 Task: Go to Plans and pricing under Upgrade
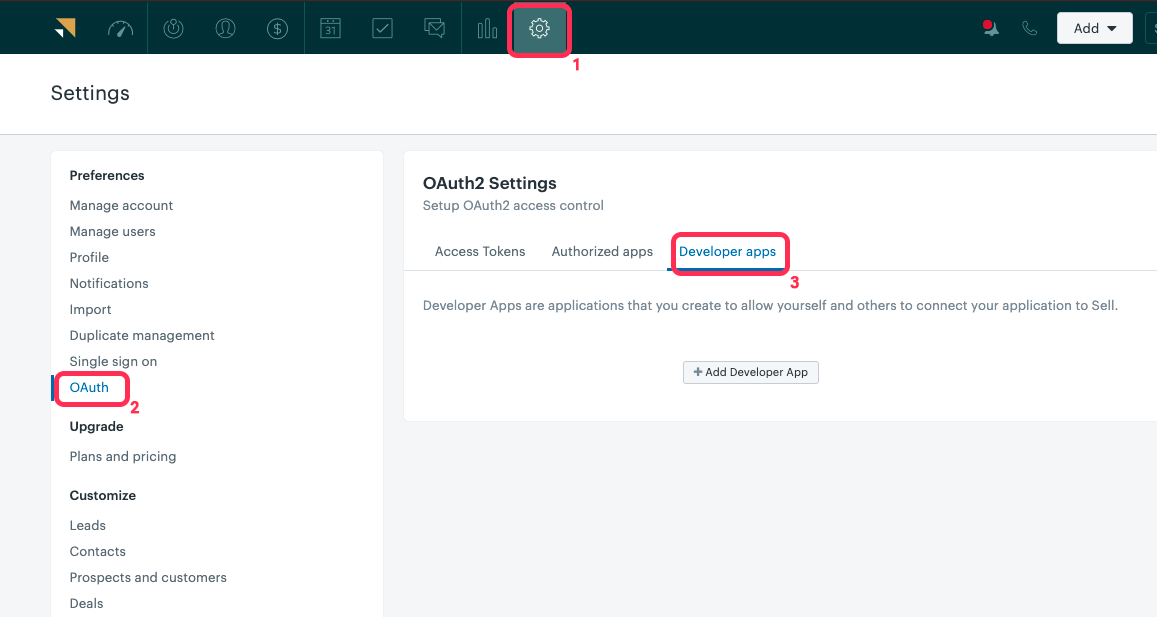click(x=123, y=456)
